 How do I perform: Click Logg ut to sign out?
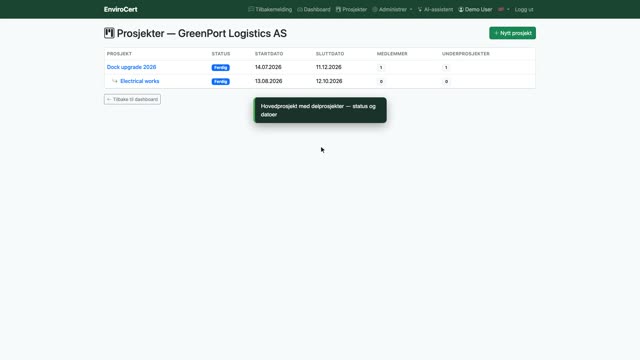524,9
